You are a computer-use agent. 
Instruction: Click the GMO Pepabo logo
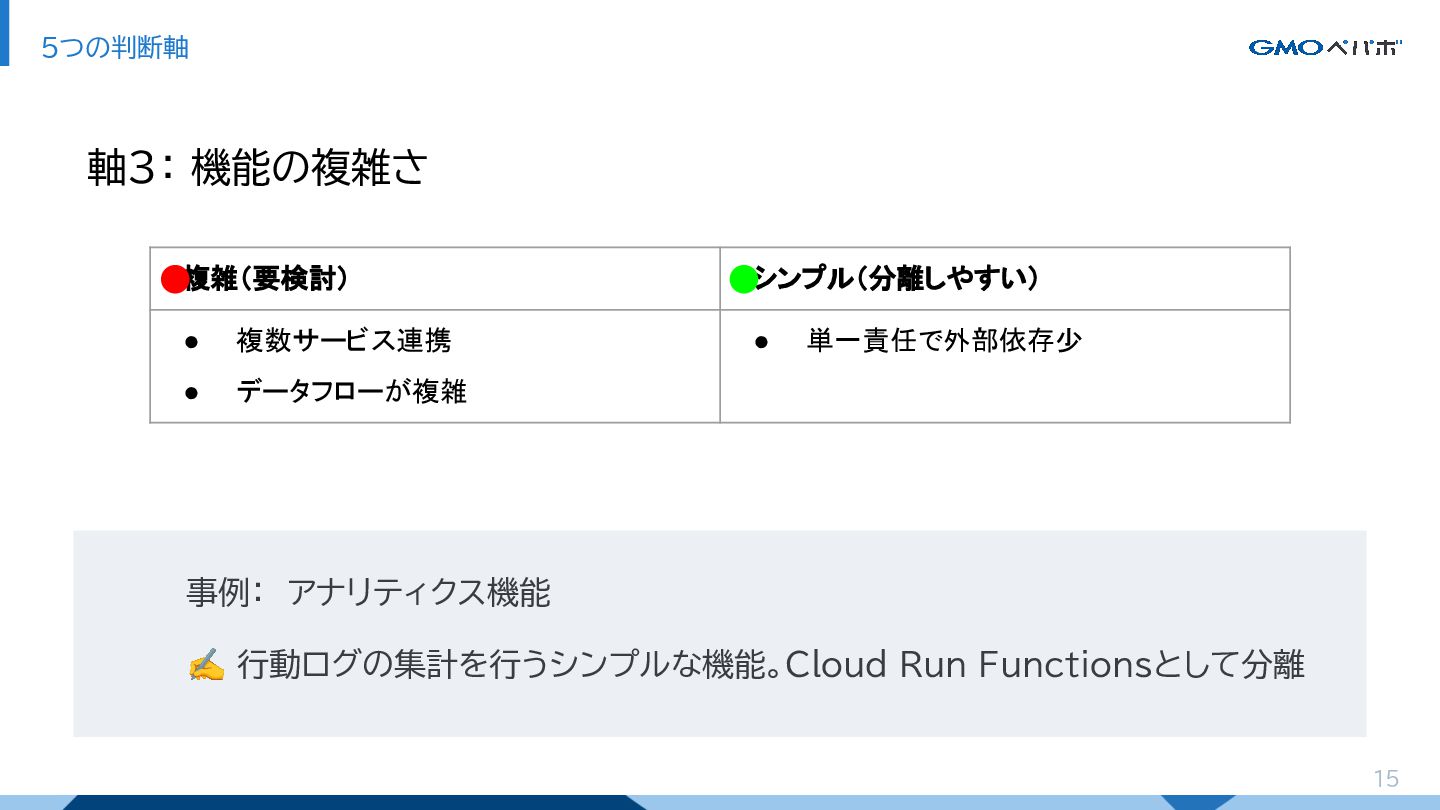pos(1325,47)
